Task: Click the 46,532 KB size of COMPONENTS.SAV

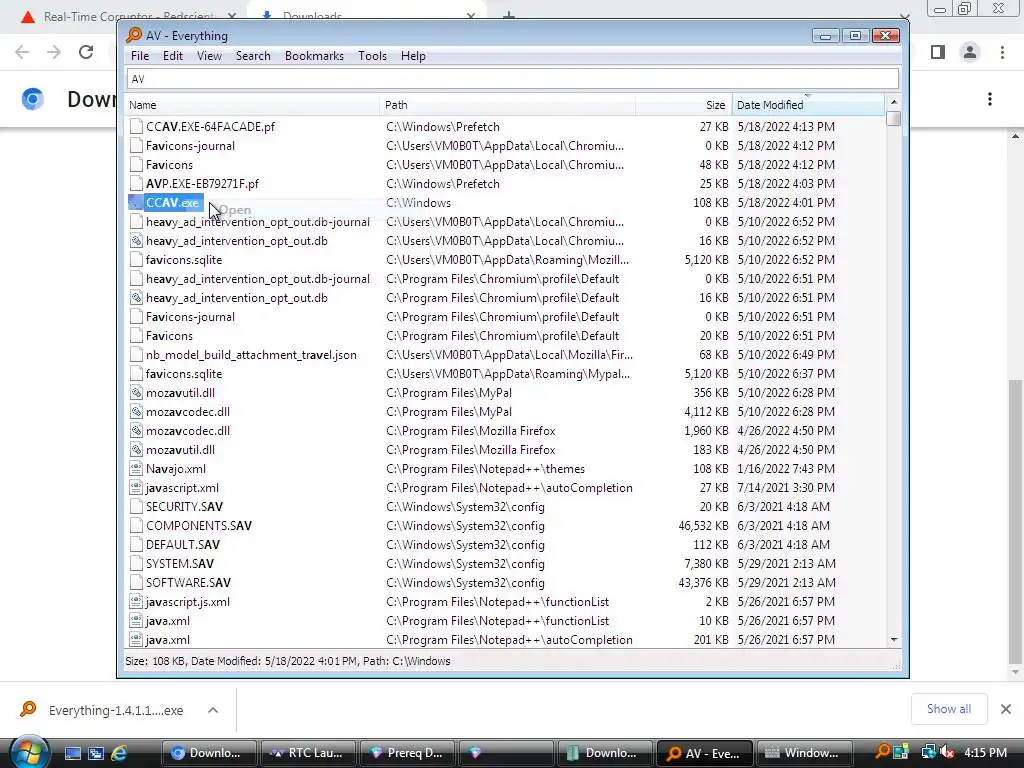Action: 703,526
